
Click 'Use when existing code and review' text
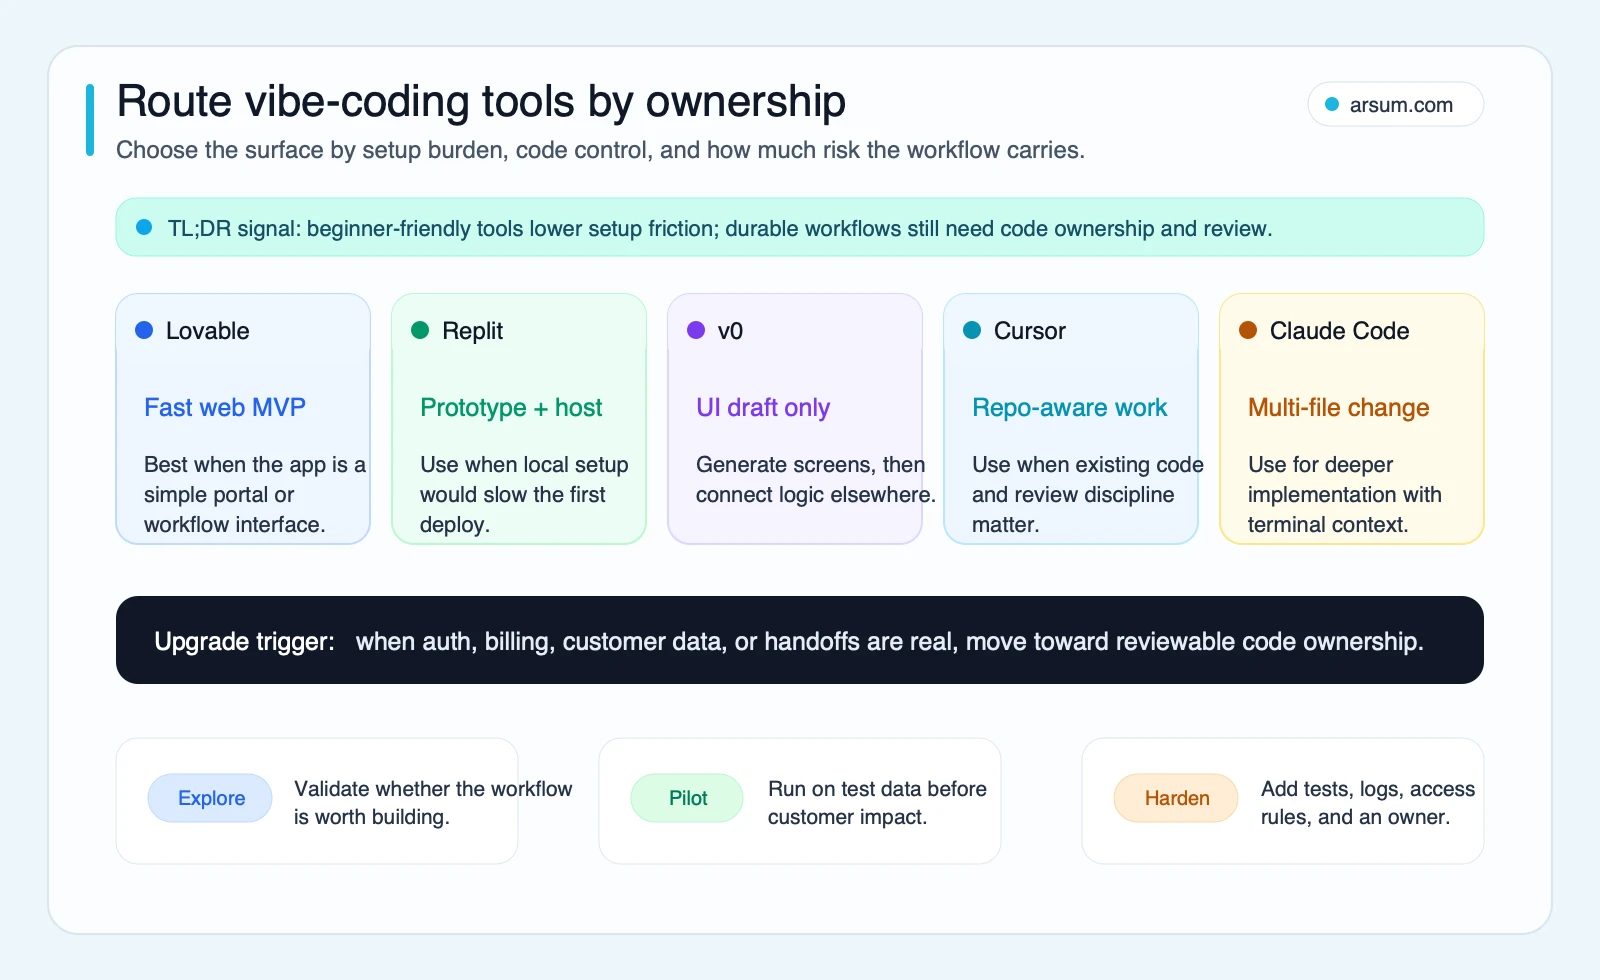pos(1088,494)
